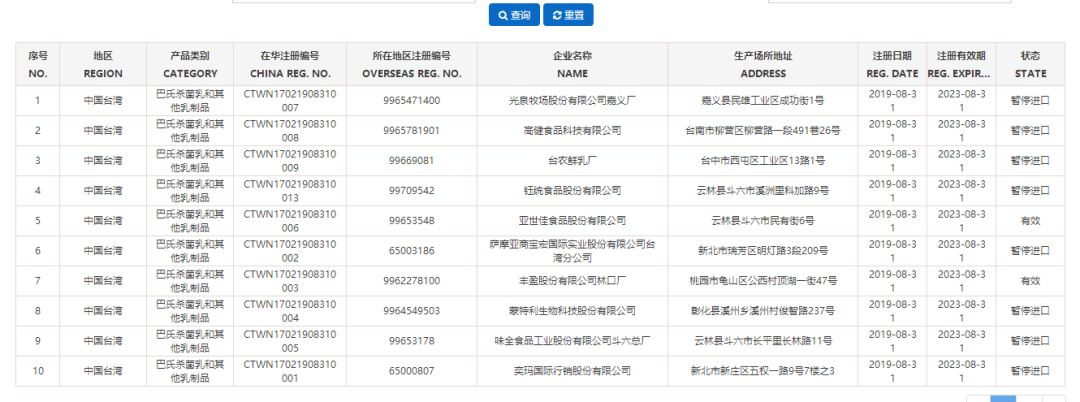This screenshot has width=1080, height=402.
Task: Select company 高健食品科技有限公司
Action: click(x=572, y=131)
